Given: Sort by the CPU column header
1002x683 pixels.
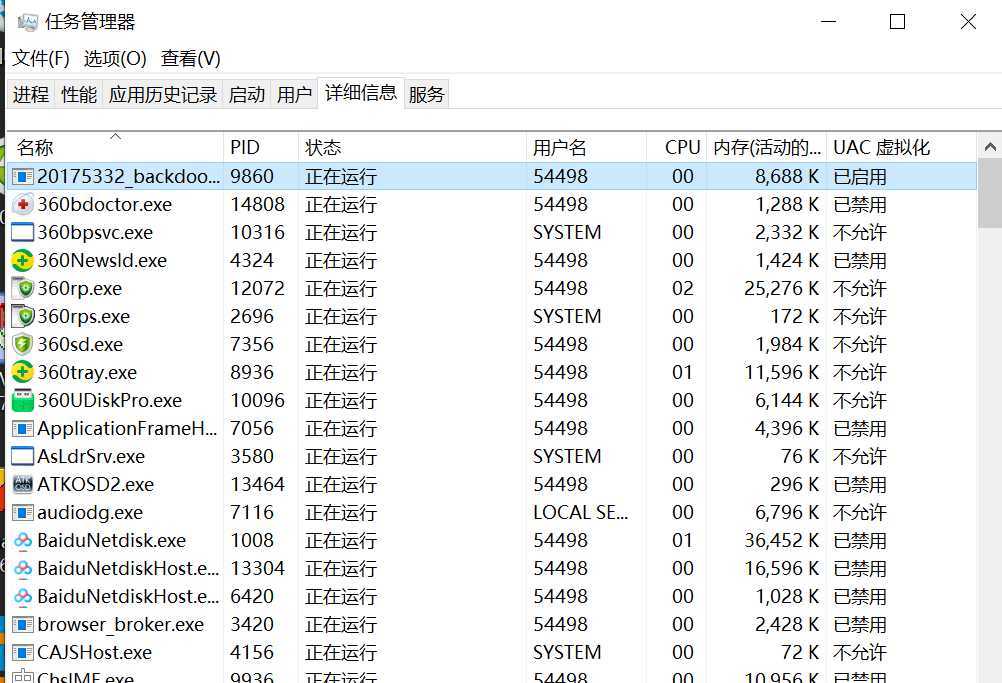Looking at the screenshot, I should (x=677, y=148).
